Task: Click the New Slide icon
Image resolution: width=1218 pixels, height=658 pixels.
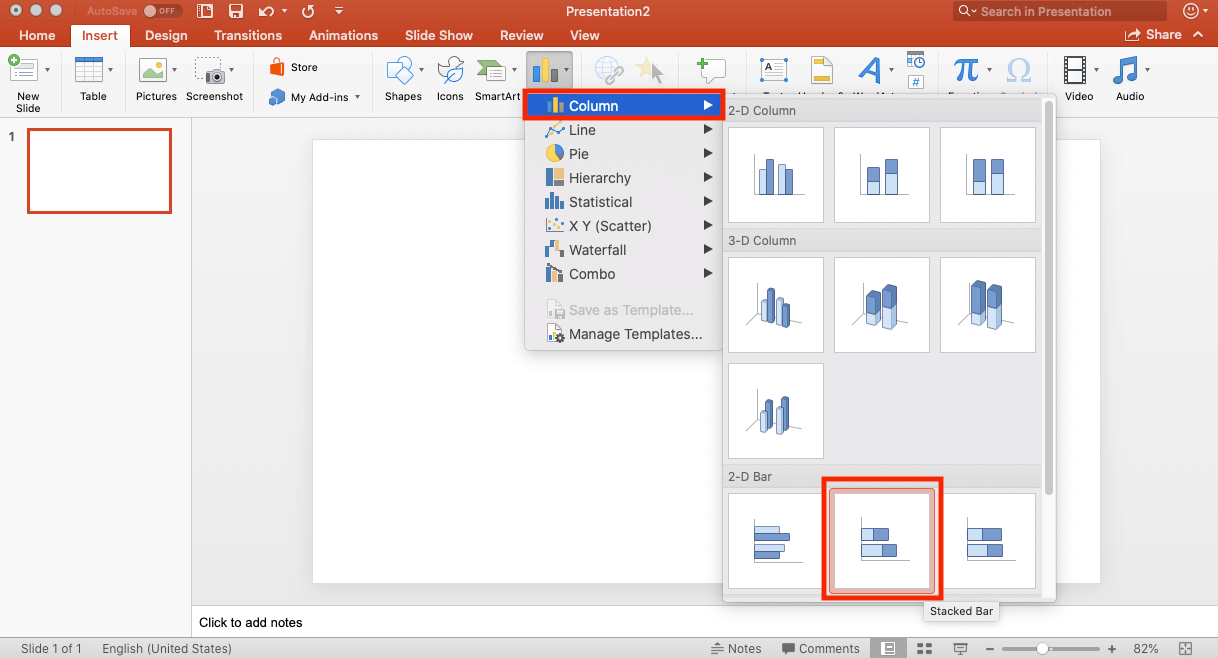Action: tap(22, 70)
